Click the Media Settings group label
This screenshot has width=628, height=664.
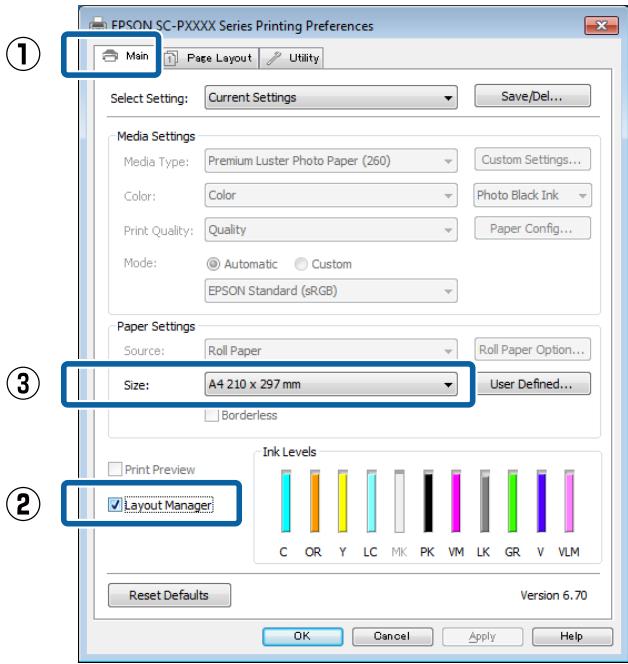(156, 136)
